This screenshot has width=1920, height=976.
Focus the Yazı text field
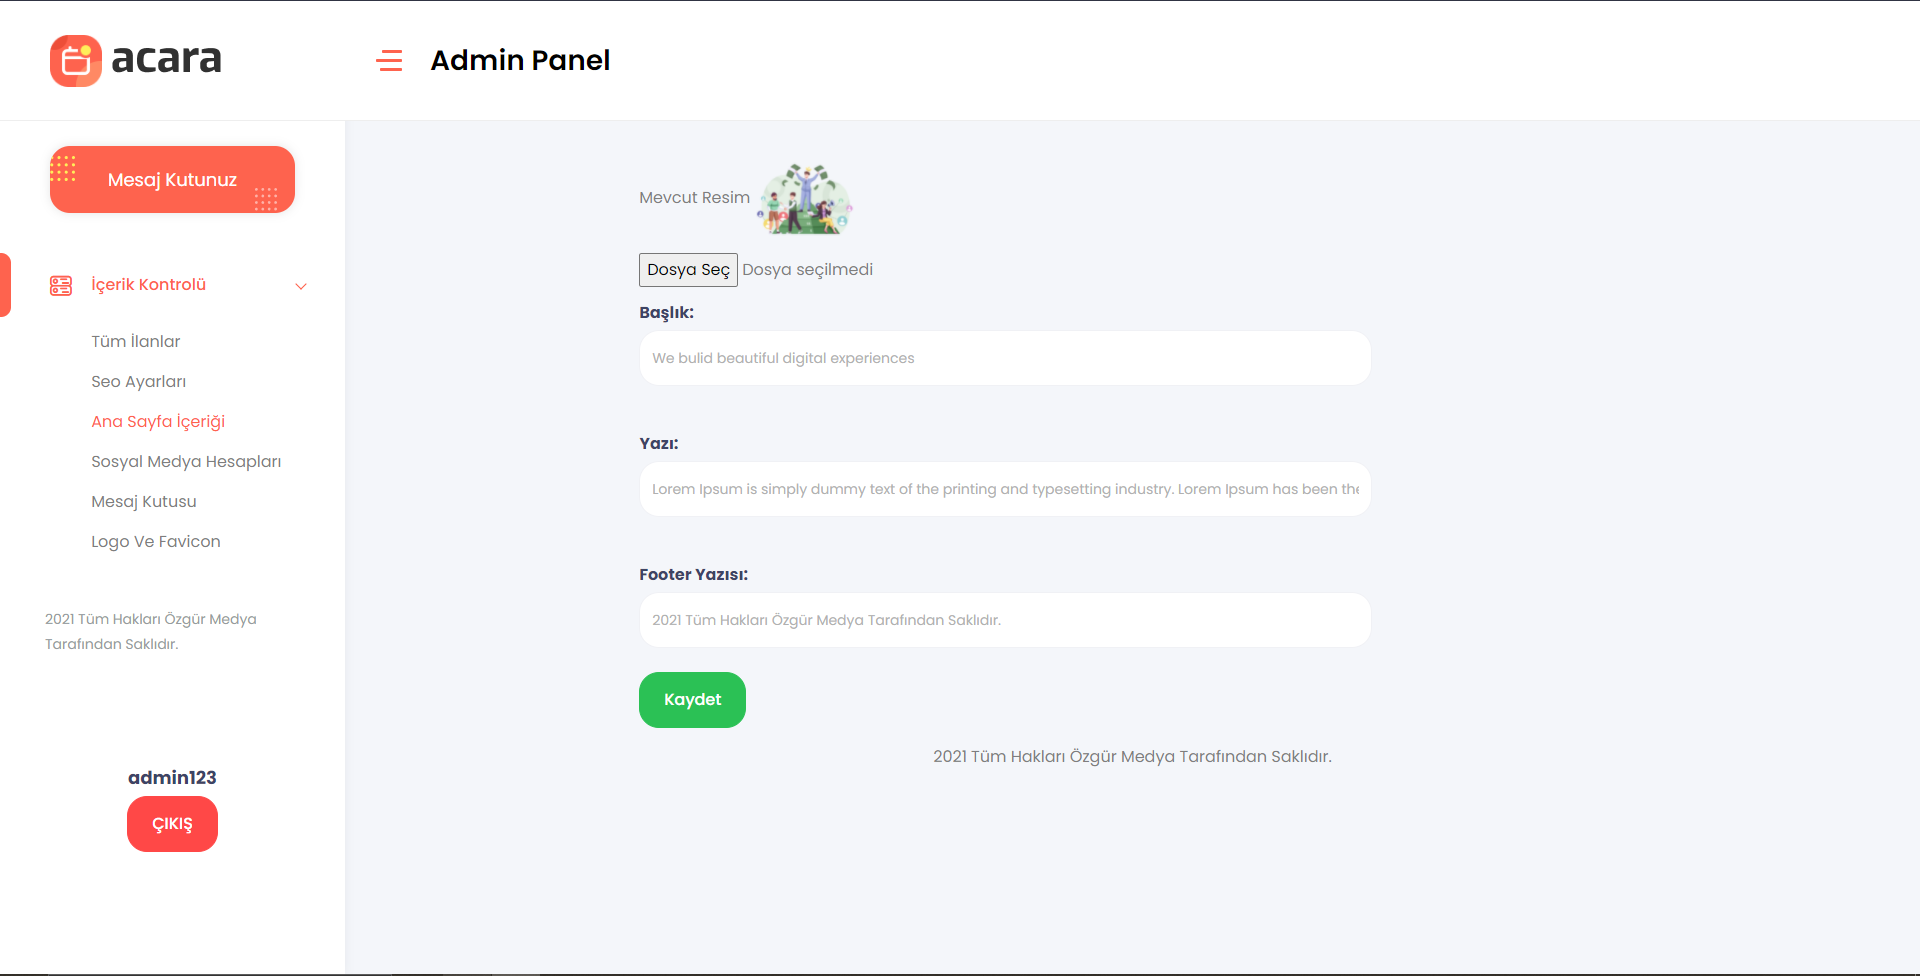tap(1005, 489)
